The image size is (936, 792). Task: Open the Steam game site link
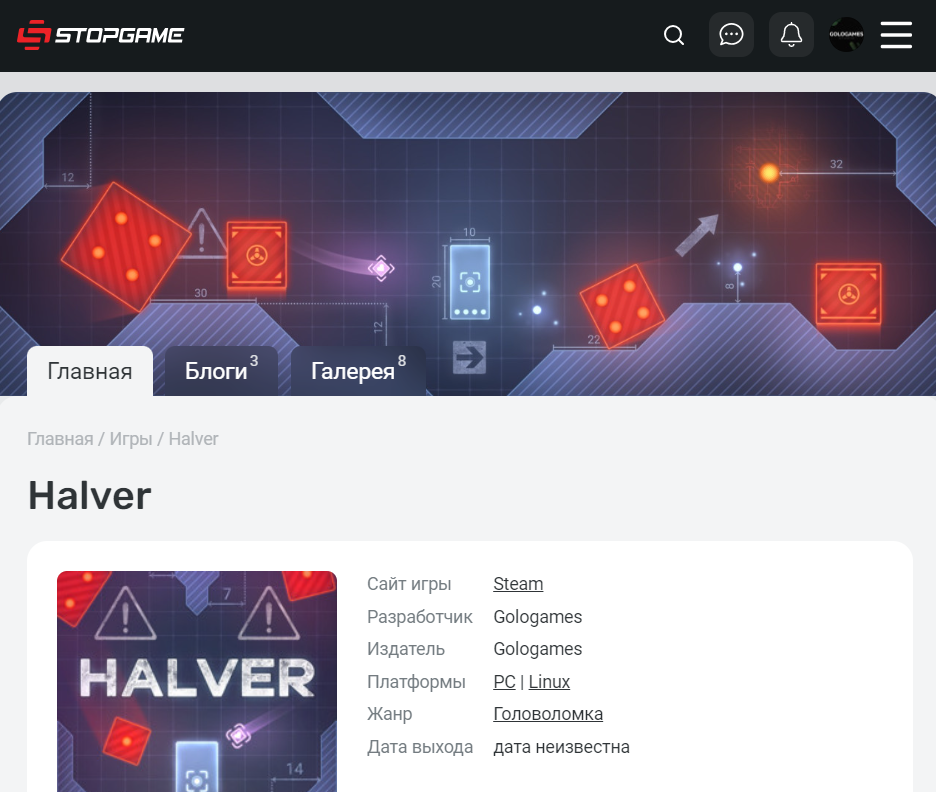click(x=518, y=584)
